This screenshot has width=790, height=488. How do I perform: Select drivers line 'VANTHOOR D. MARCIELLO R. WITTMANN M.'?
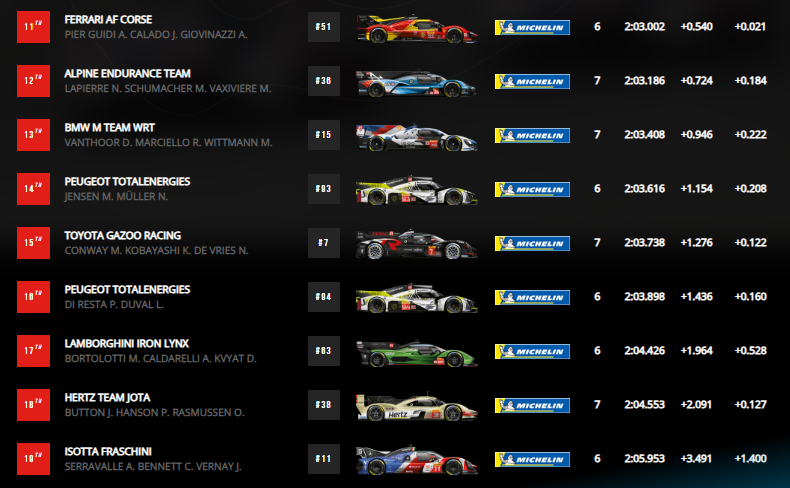coord(168,143)
